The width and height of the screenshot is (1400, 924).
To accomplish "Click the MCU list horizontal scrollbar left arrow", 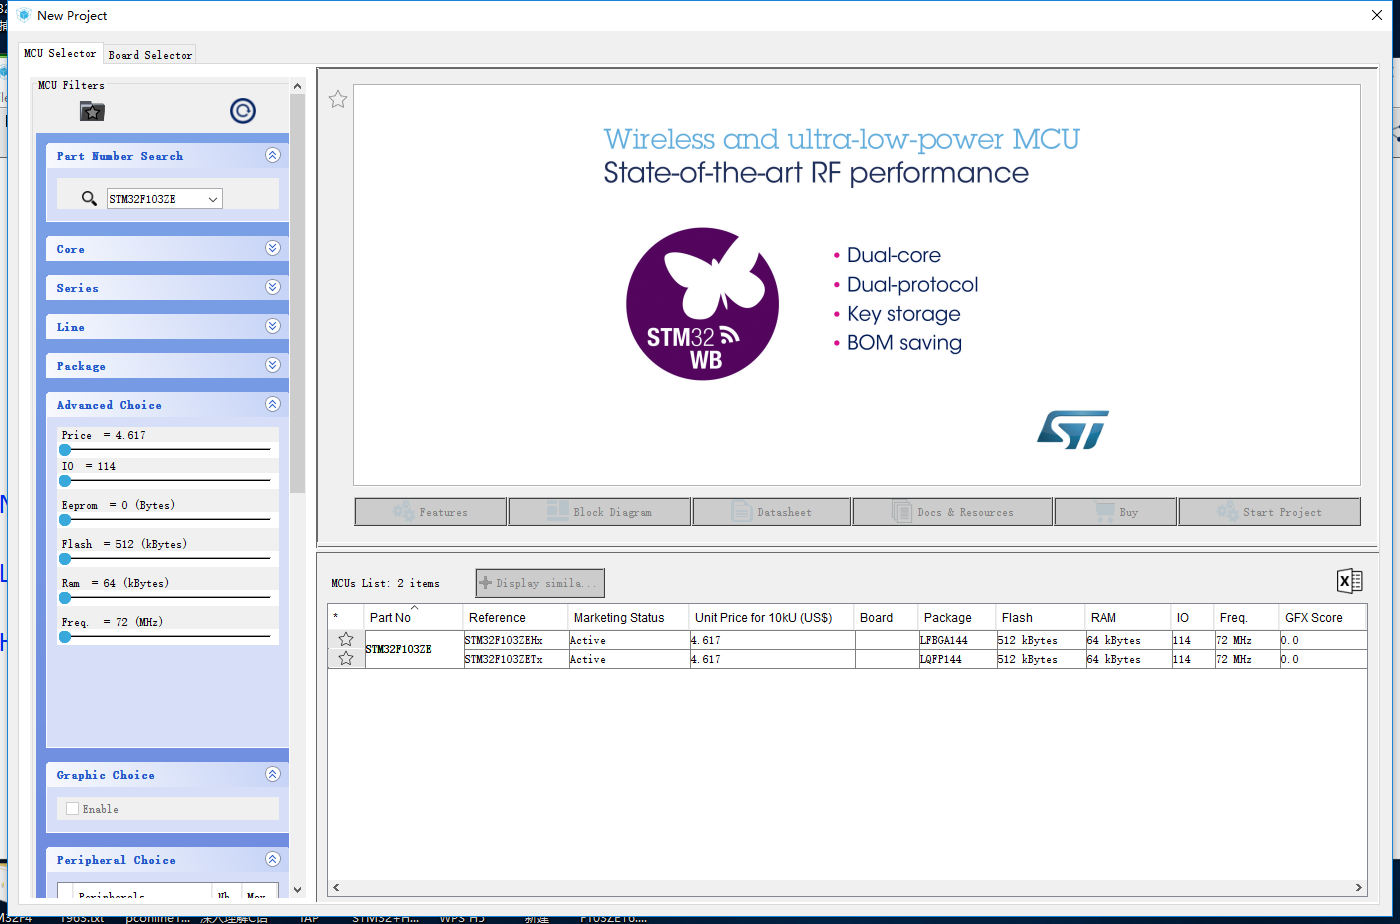I will coord(336,887).
